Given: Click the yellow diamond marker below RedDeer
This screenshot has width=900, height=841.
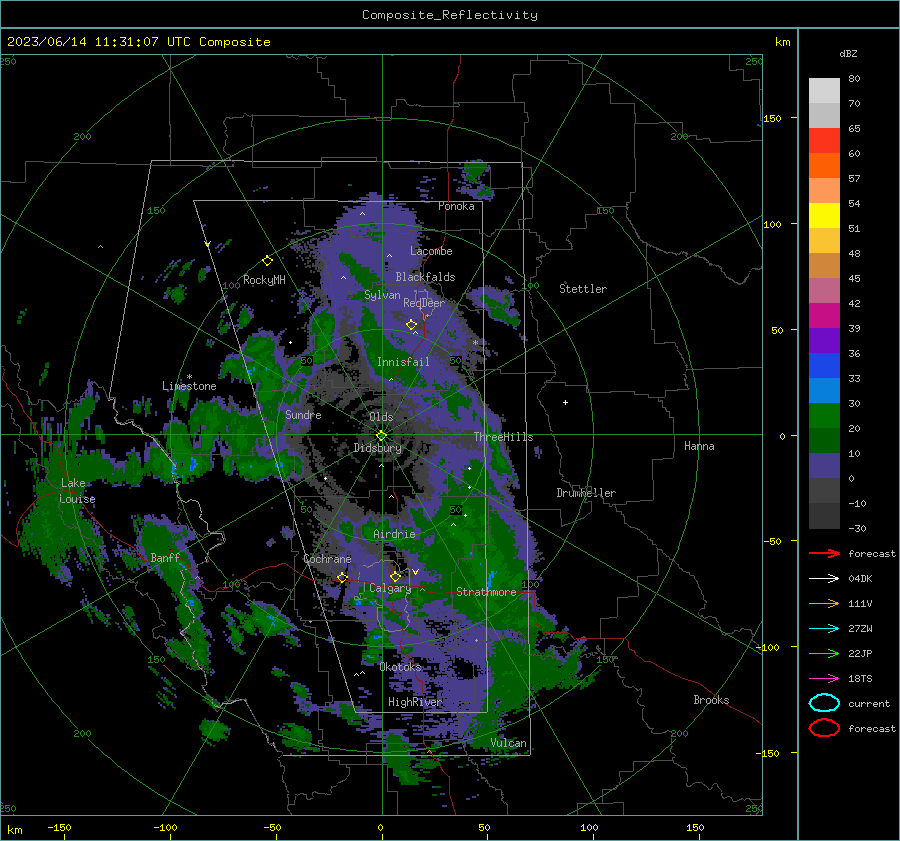Looking at the screenshot, I should pyautogui.click(x=411, y=325).
